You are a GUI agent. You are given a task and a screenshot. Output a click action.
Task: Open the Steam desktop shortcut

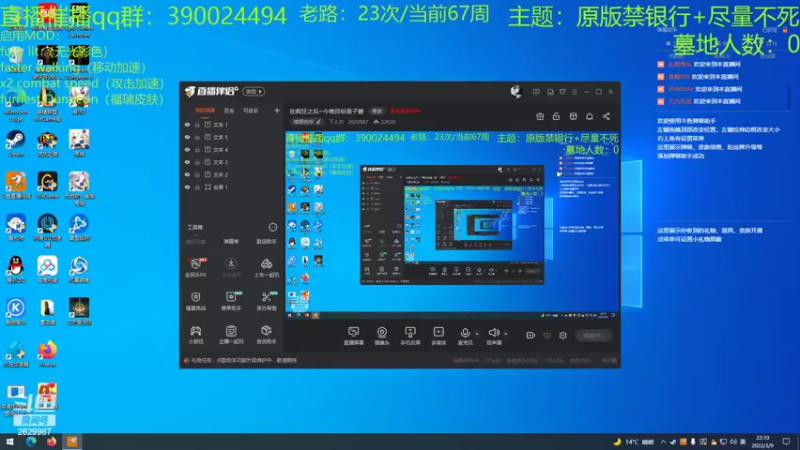coord(15,143)
